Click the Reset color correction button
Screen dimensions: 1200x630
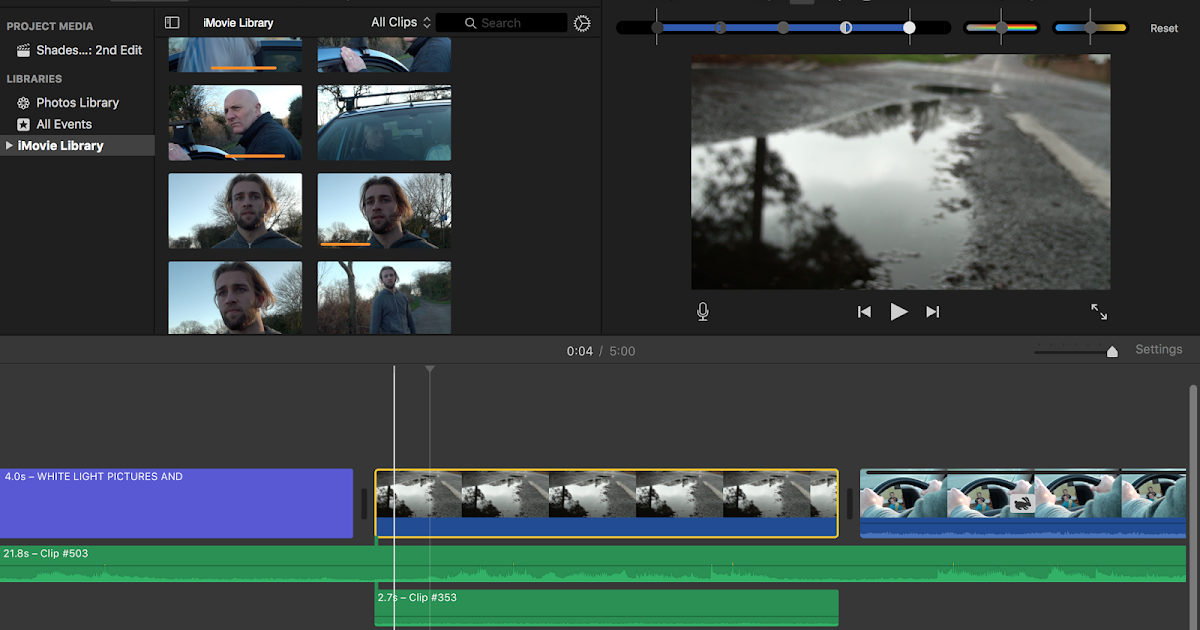[1163, 28]
